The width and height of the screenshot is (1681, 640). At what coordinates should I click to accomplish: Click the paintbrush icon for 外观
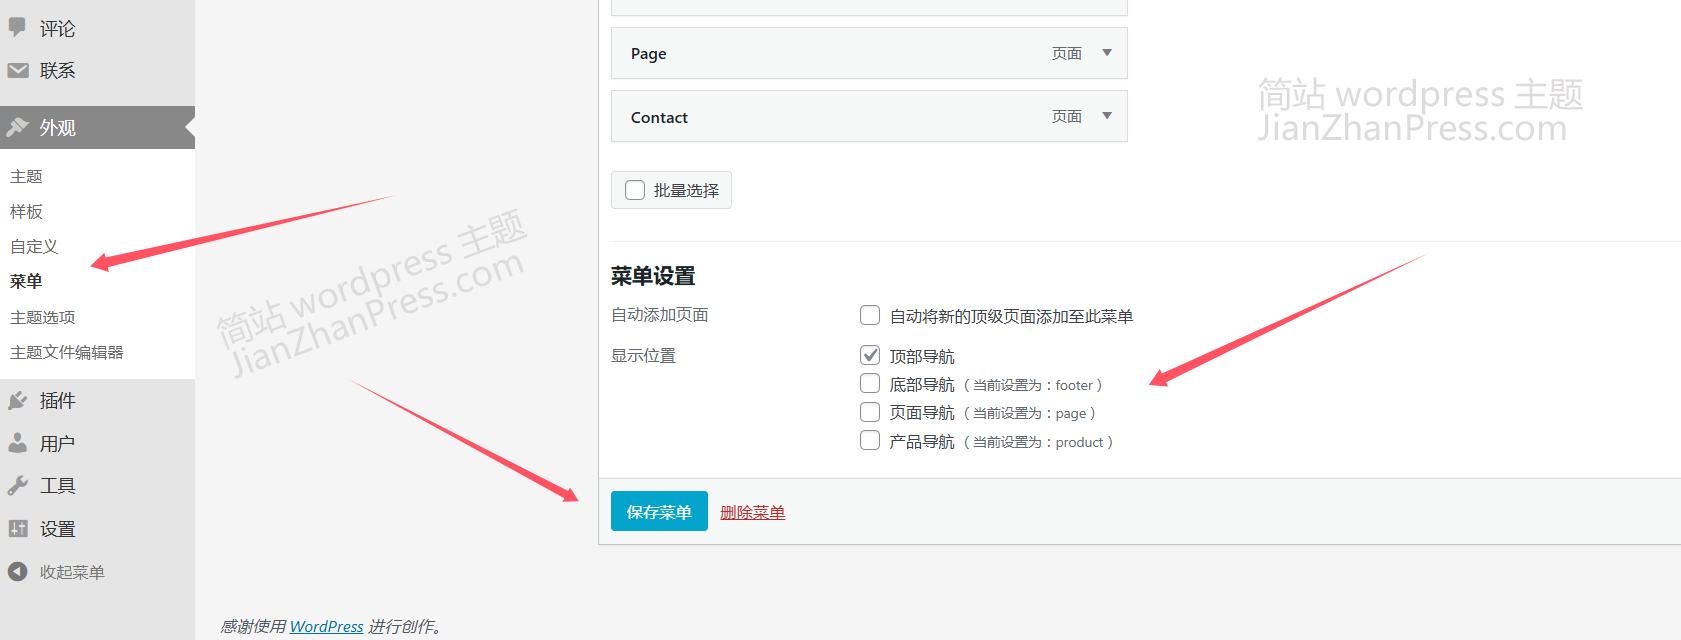18,127
